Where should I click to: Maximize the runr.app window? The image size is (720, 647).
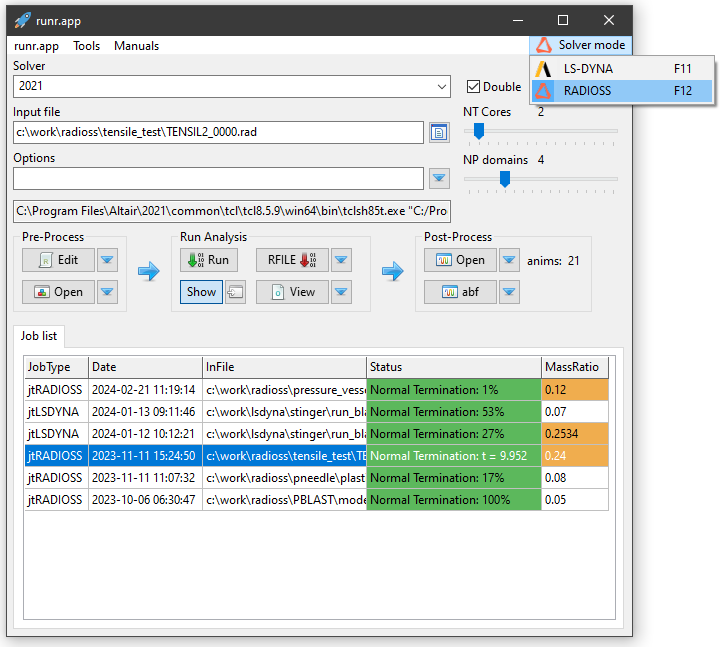[563, 20]
